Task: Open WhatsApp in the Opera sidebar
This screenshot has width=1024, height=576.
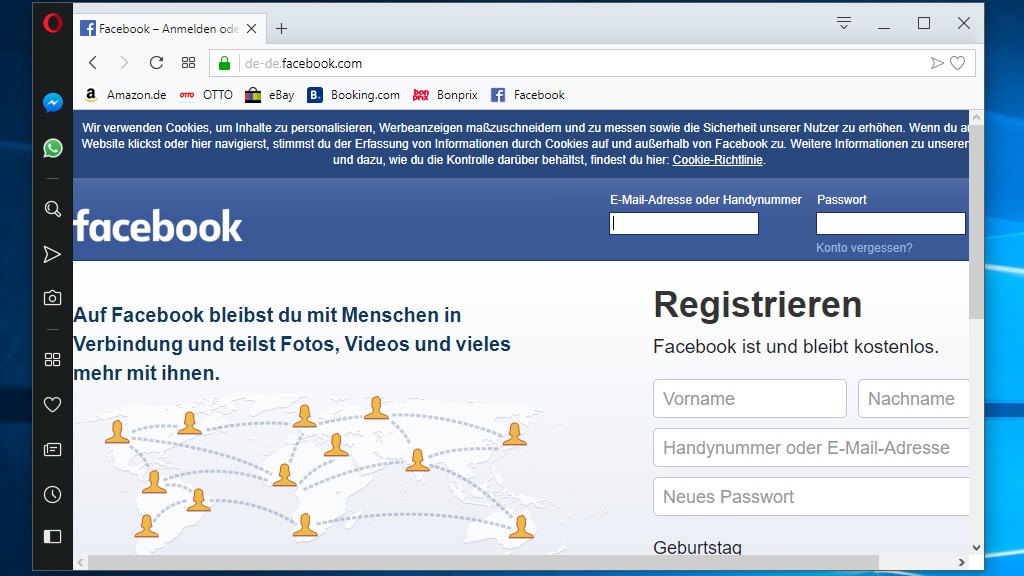Action: tap(53, 148)
